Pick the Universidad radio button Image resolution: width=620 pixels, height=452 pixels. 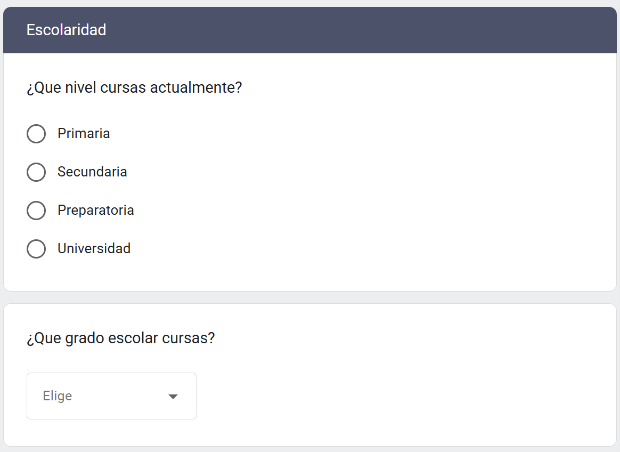point(36,249)
